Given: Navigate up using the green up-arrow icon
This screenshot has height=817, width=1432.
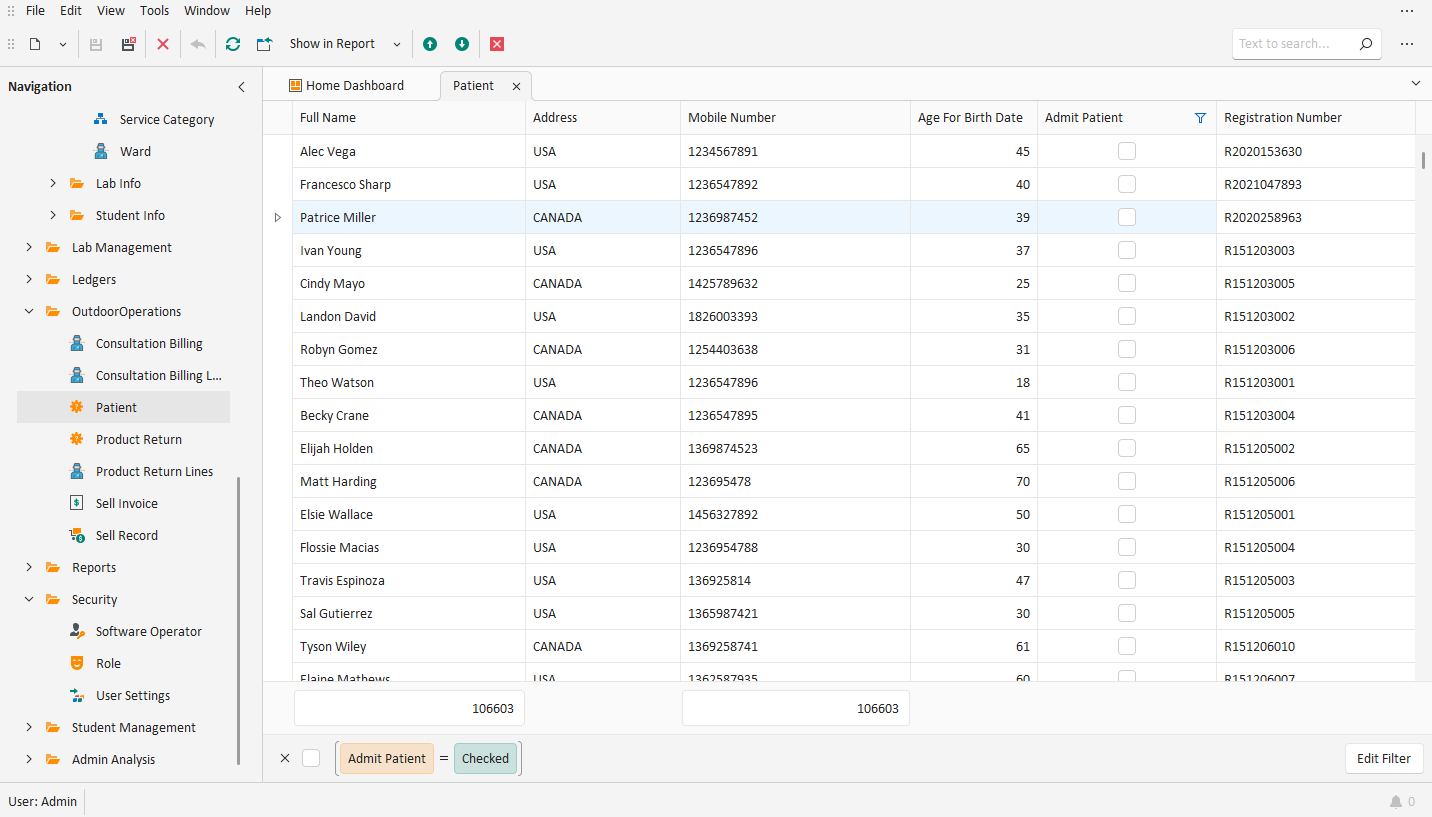Looking at the screenshot, I should coord(429,44).
